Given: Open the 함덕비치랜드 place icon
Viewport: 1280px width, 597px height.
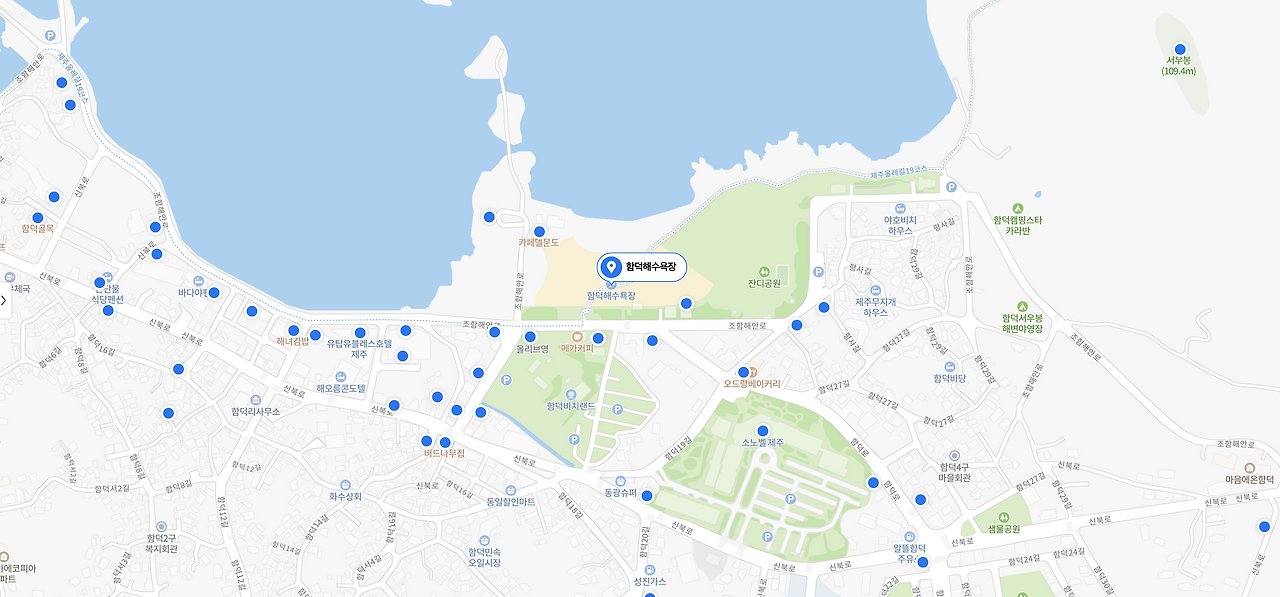Looking at the screenshot, I should (x=571, y=394).
